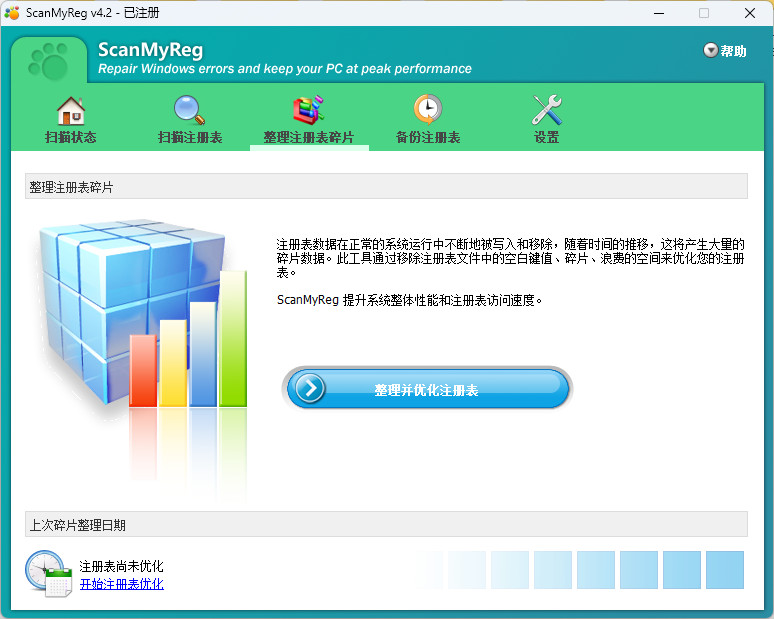Open the 扫描状态 house icon
774x619 pixels.
[71, 110]
